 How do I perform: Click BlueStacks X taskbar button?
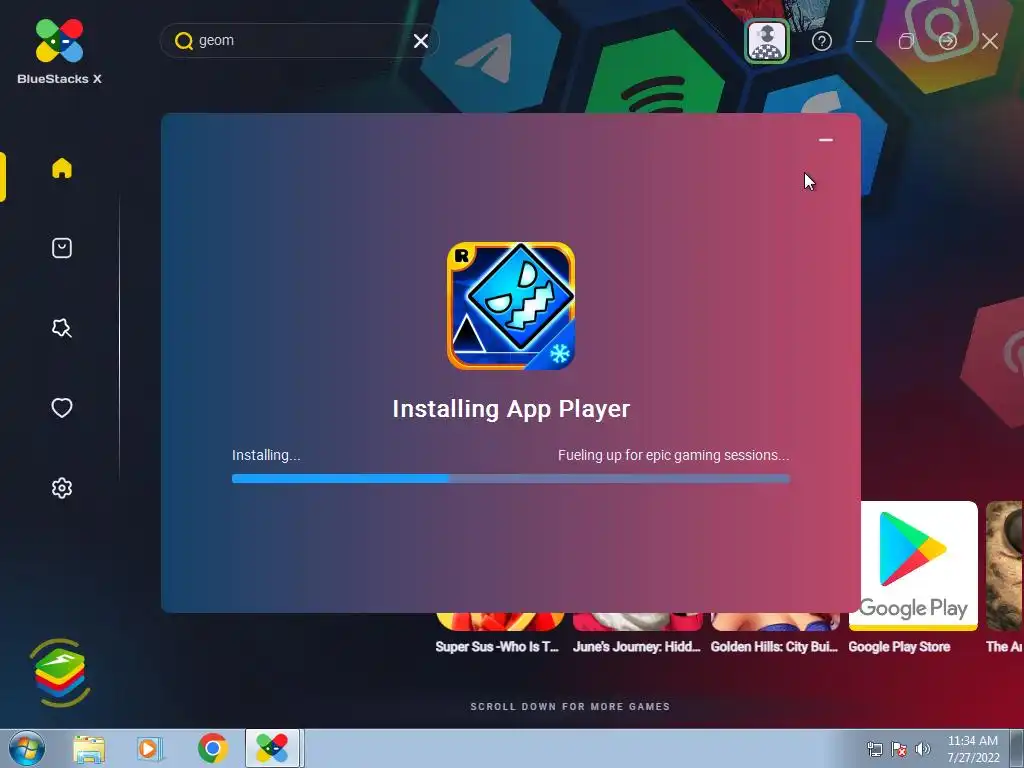tap(272, 748)
